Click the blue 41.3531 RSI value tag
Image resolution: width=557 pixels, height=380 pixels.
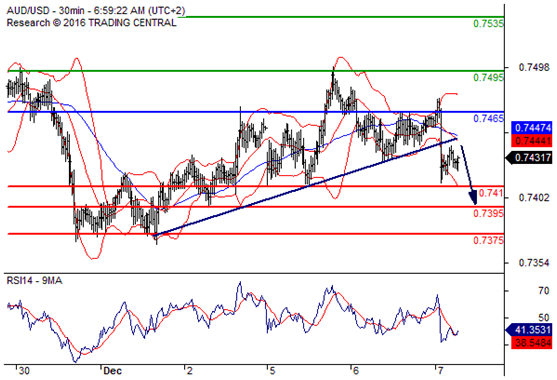[x=529, y=330]
